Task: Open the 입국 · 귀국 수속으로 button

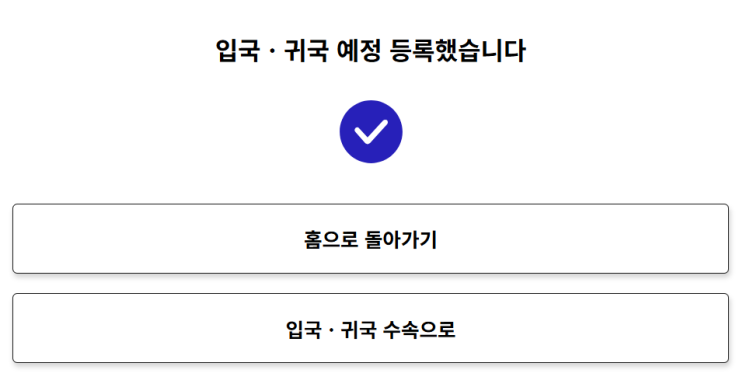Action: [x=371, y=328]
